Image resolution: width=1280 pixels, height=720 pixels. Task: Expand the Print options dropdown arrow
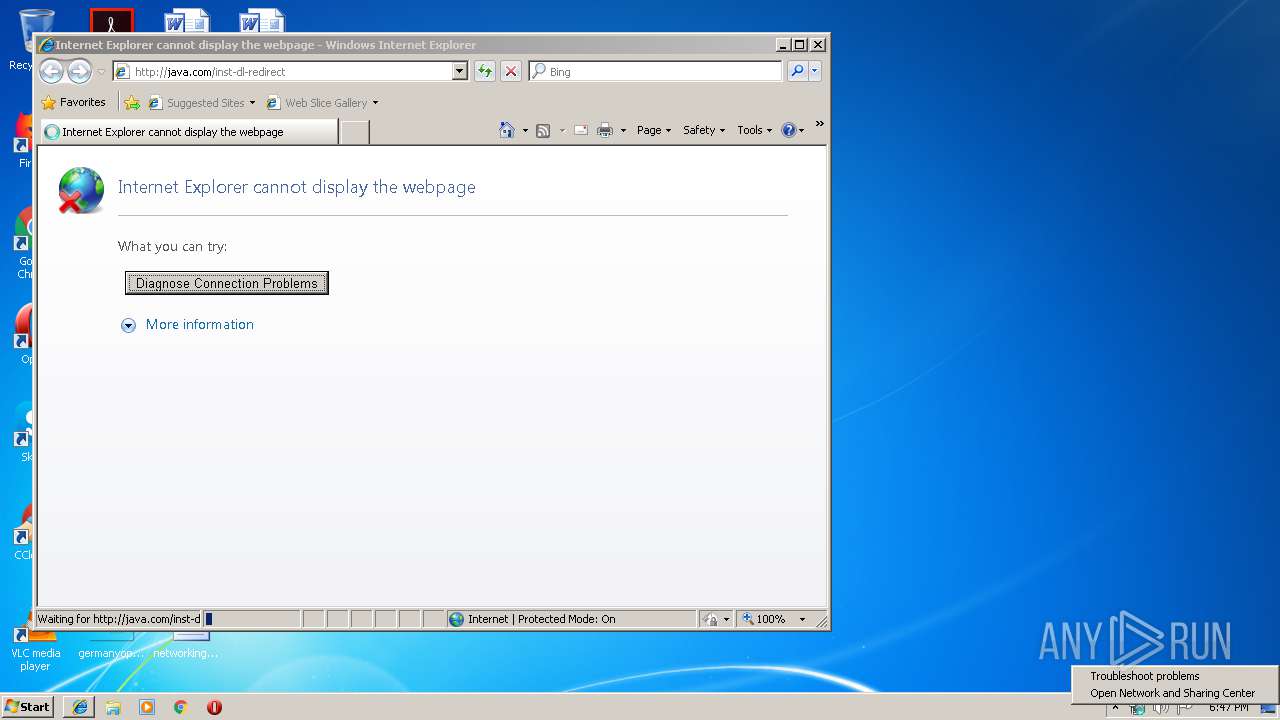point(623,131)
